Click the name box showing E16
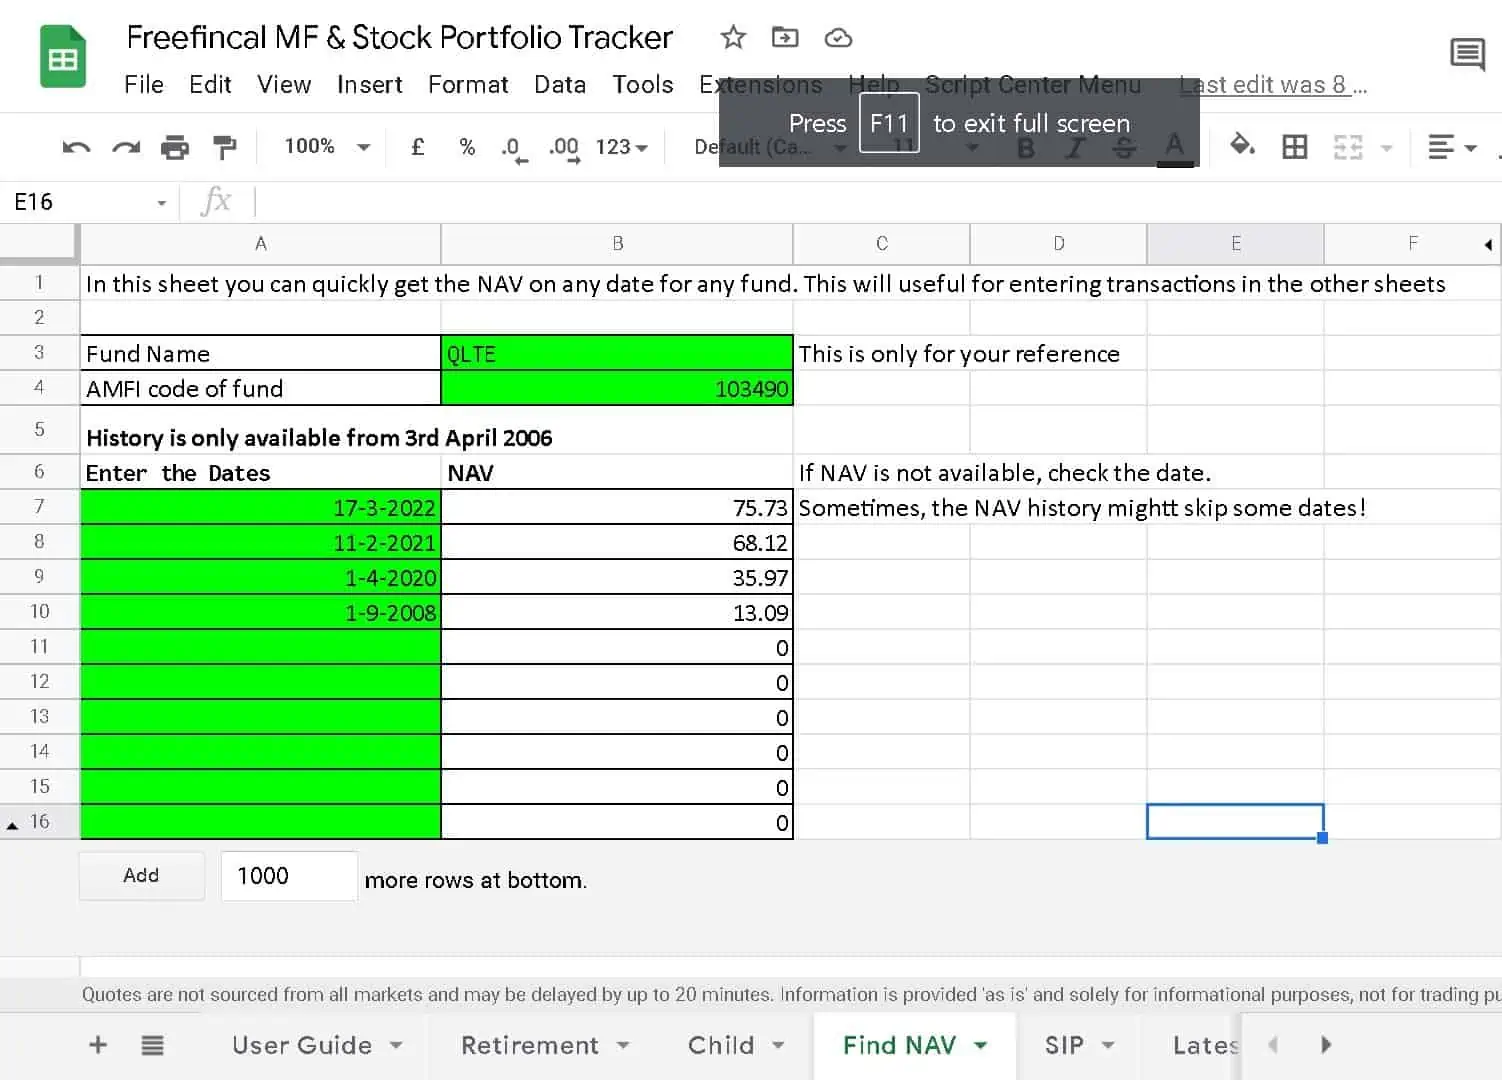This screenshot has width=1502, height=1080. coord(80,202)
